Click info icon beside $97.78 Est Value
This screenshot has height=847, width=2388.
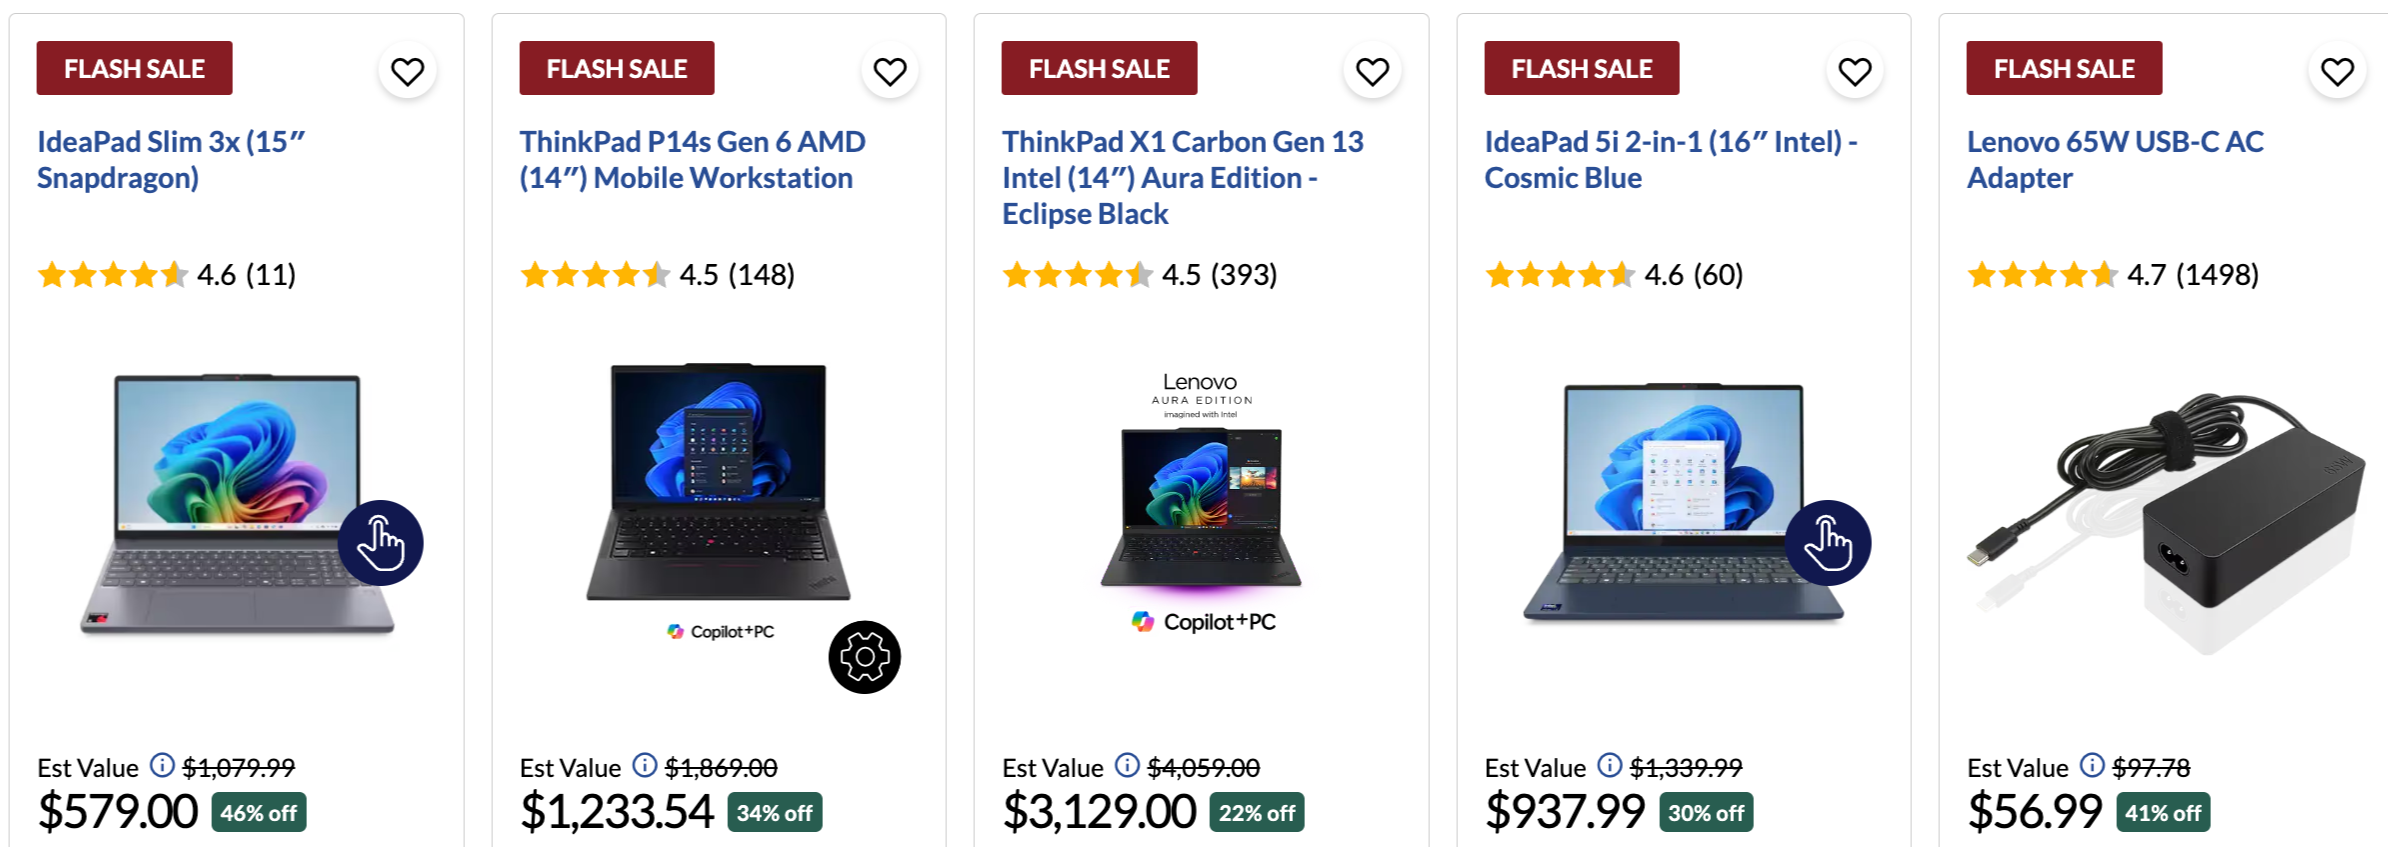(2092, 766)
